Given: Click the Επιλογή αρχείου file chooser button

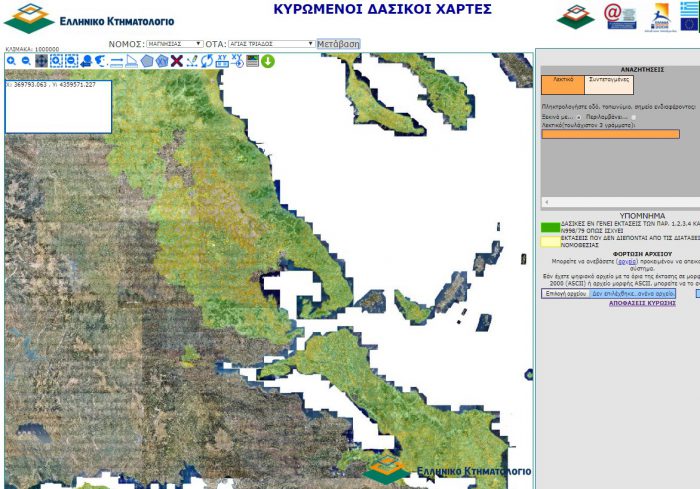Looking at the screenshot, I should (563, 294).
